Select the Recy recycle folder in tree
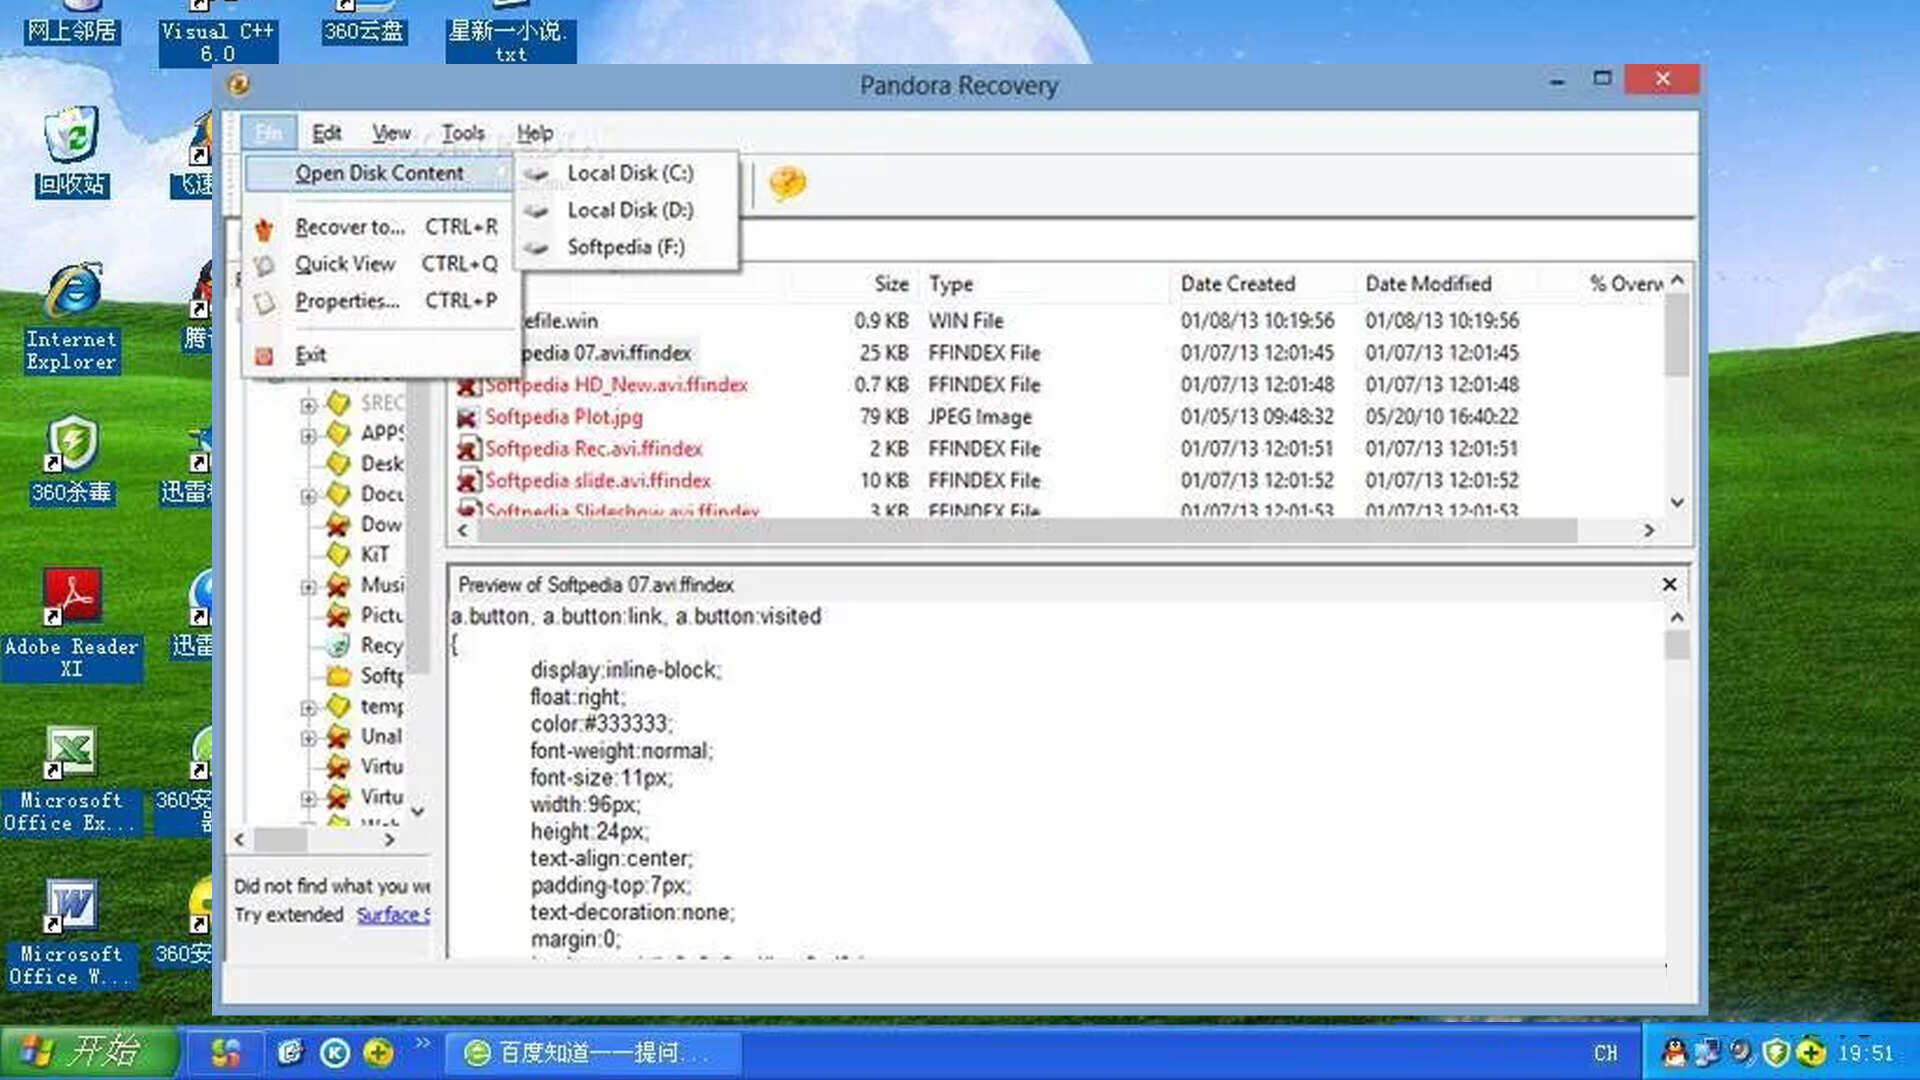 point(381,646)
